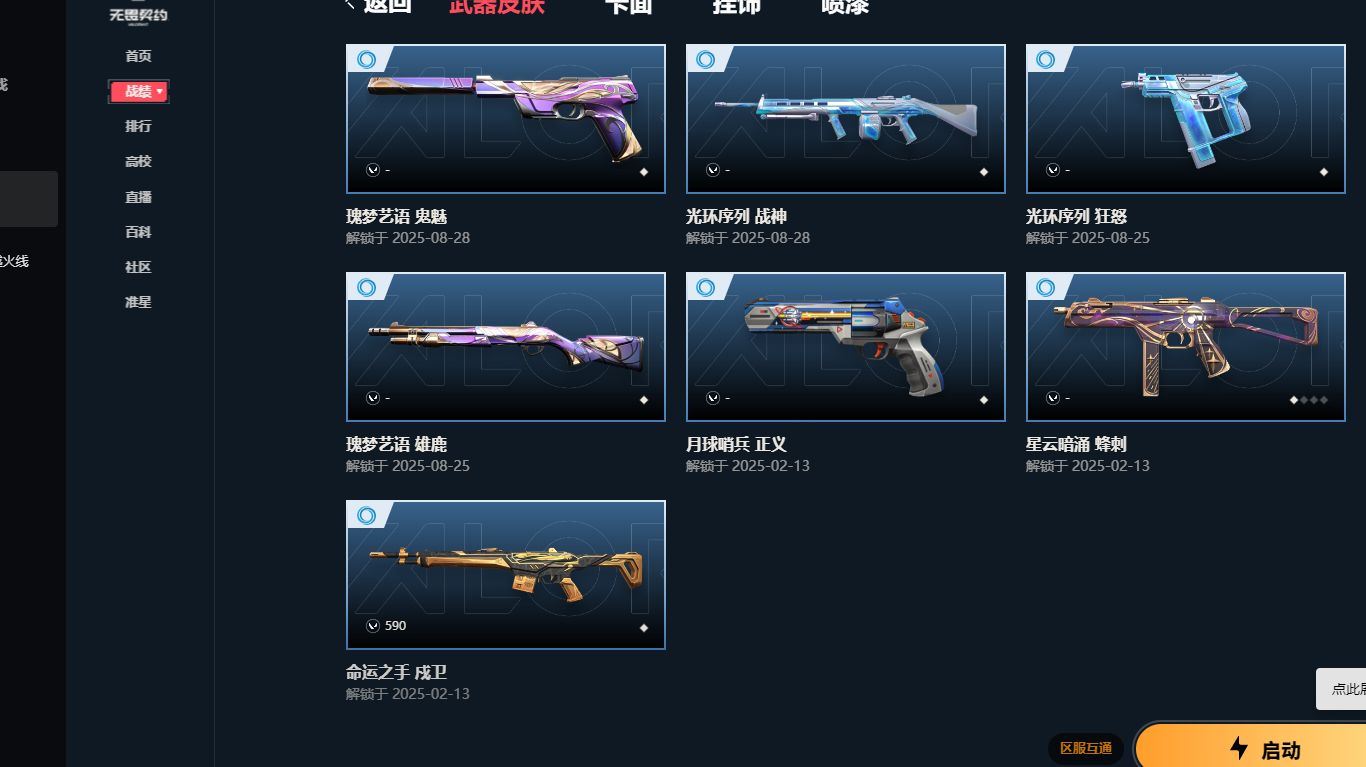Click level diamonds on 星云暗涌 蜂刺 card
This screenshot has height=767, width=1366.
(x=1309, y=400)
